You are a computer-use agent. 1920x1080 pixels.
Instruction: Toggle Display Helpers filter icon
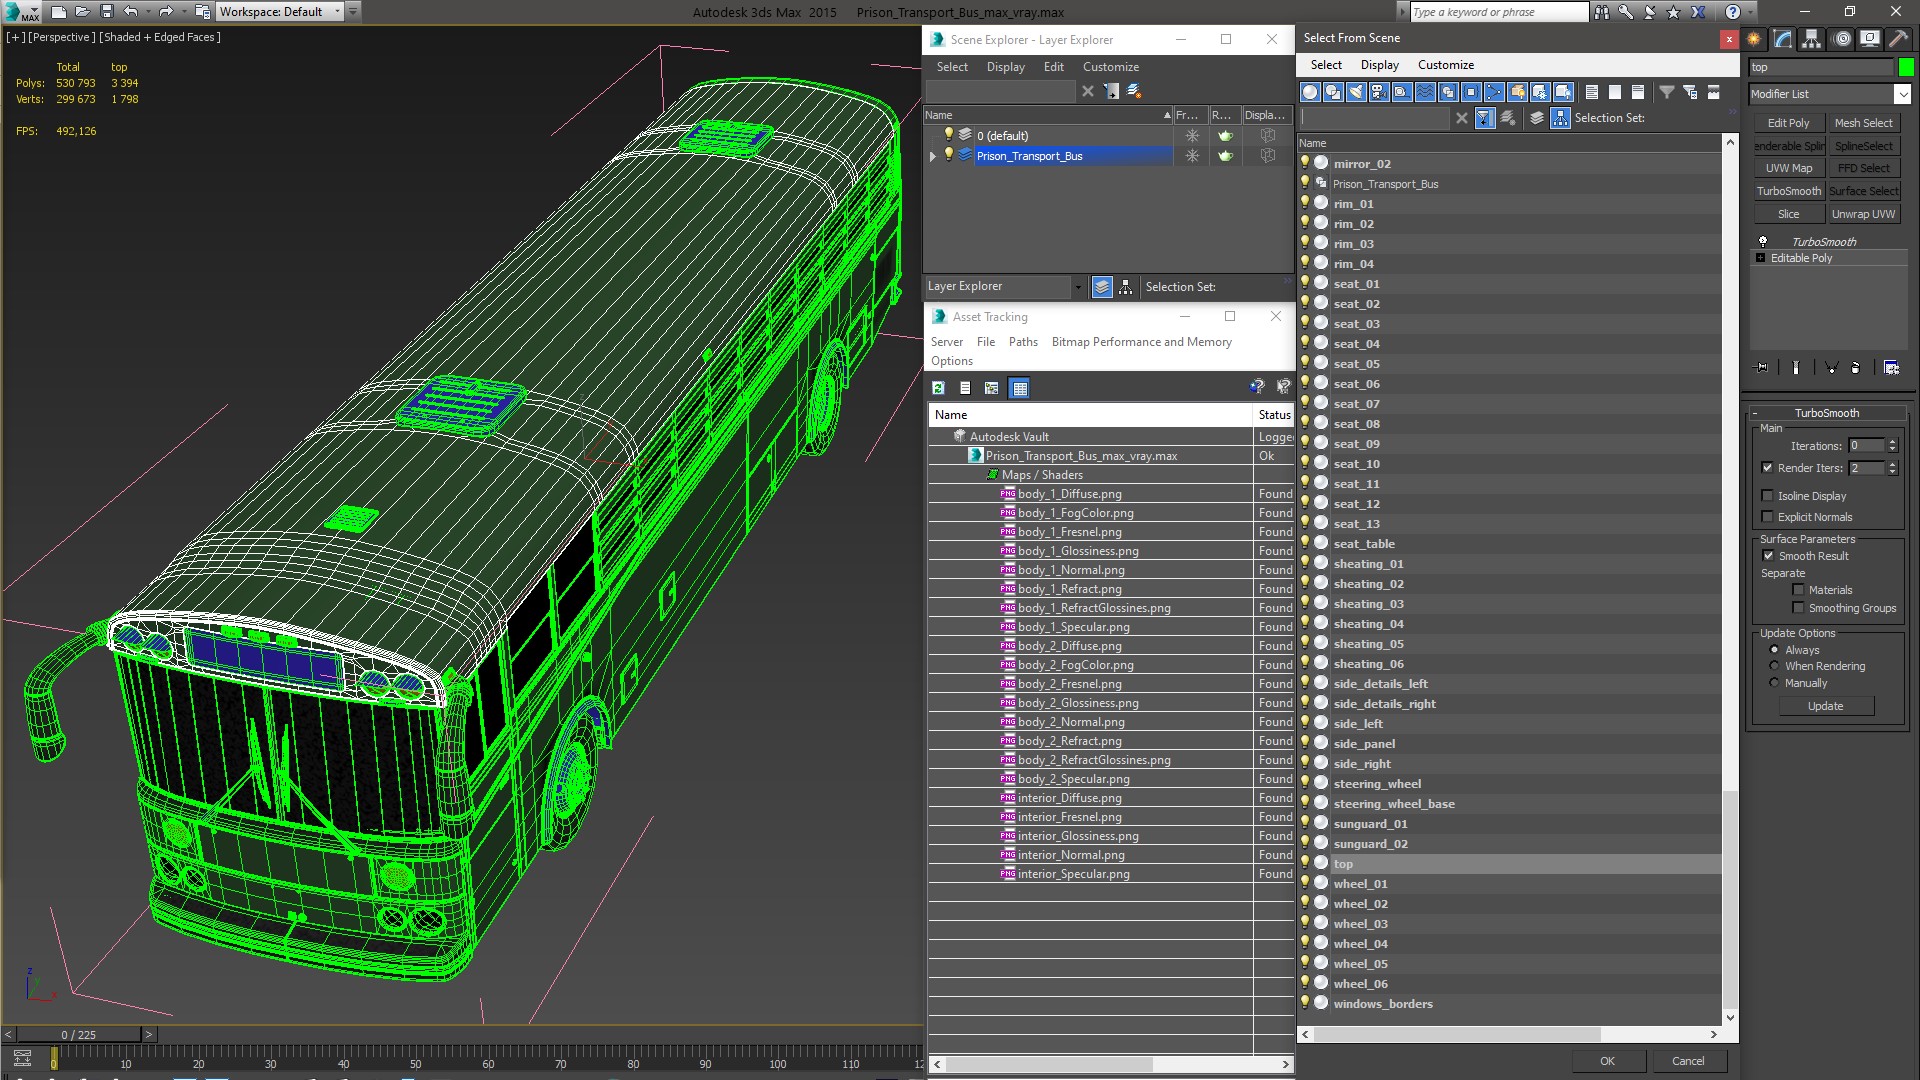click(1402, 92)
